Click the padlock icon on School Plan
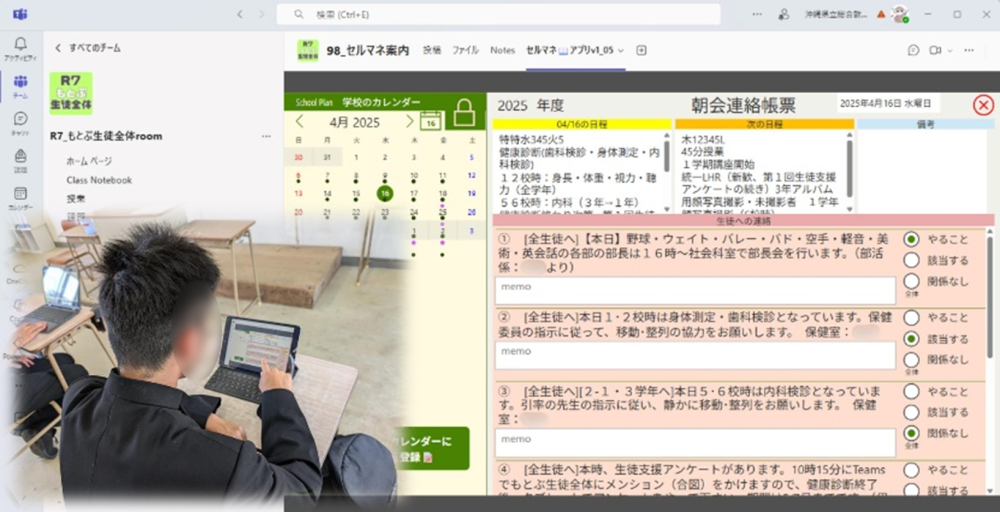The image size is (1000, 512). 465,113
